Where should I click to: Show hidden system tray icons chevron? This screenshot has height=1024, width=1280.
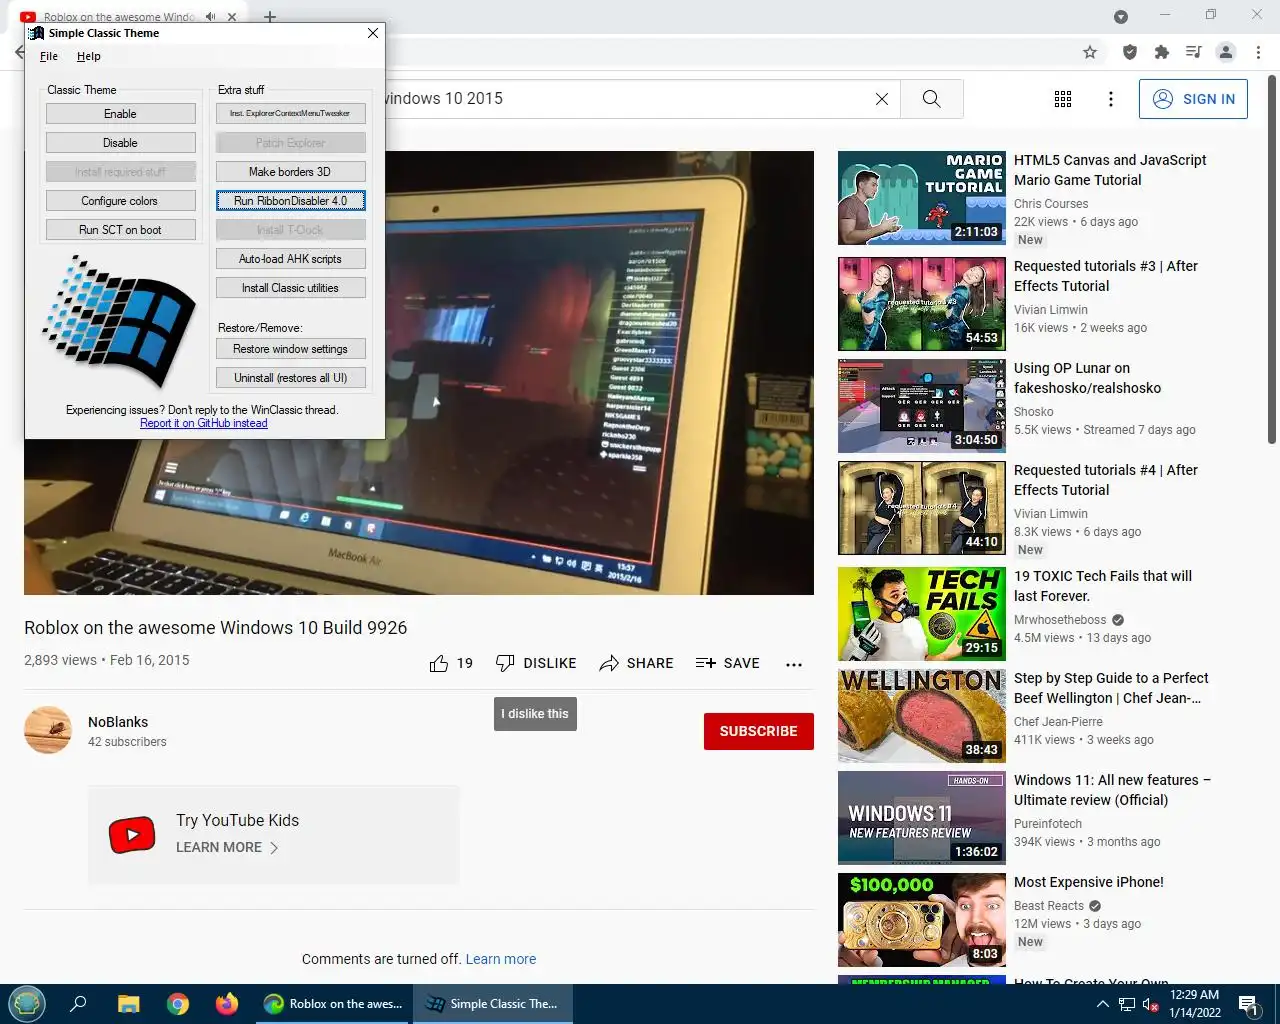[x=1102, y=1004]
